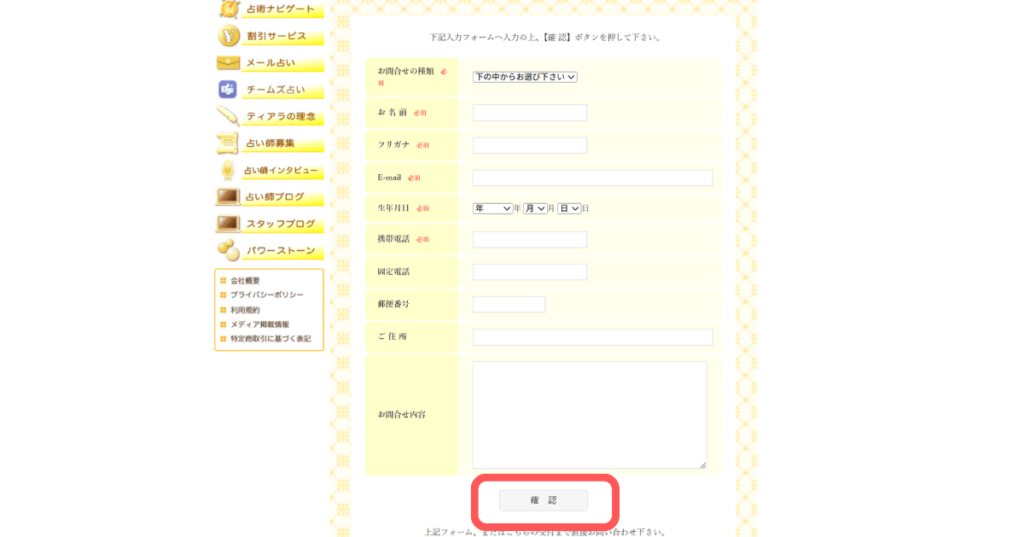Open the 特定商取引に基づく表記 link
This screenshot has height=537, width=1024.
270,338
